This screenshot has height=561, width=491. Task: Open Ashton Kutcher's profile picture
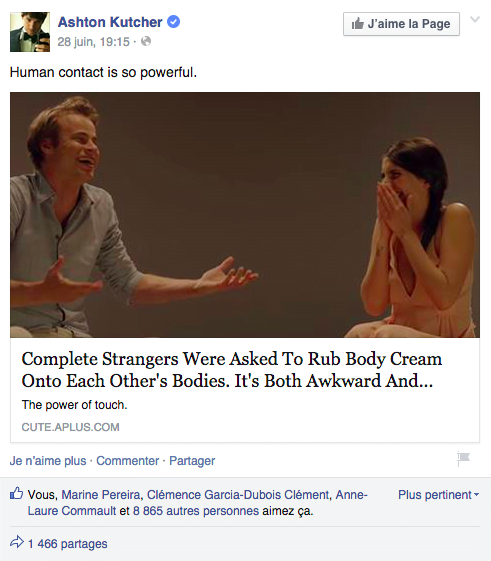(x=30, y=32)
